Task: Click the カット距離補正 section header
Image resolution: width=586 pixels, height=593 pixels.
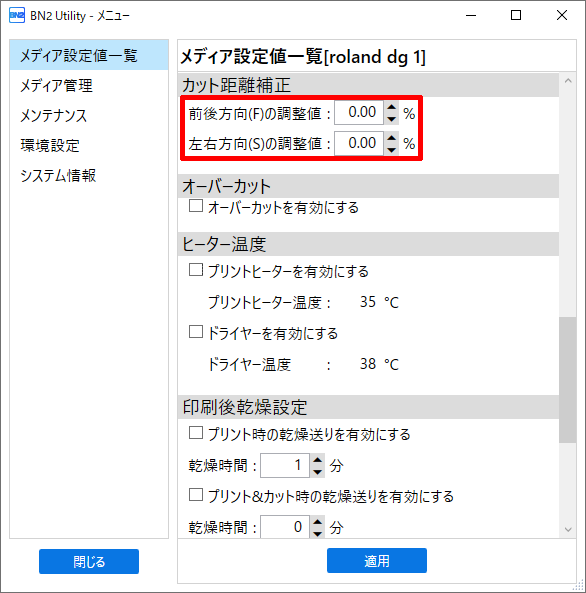Action: (x=368, y=85)
